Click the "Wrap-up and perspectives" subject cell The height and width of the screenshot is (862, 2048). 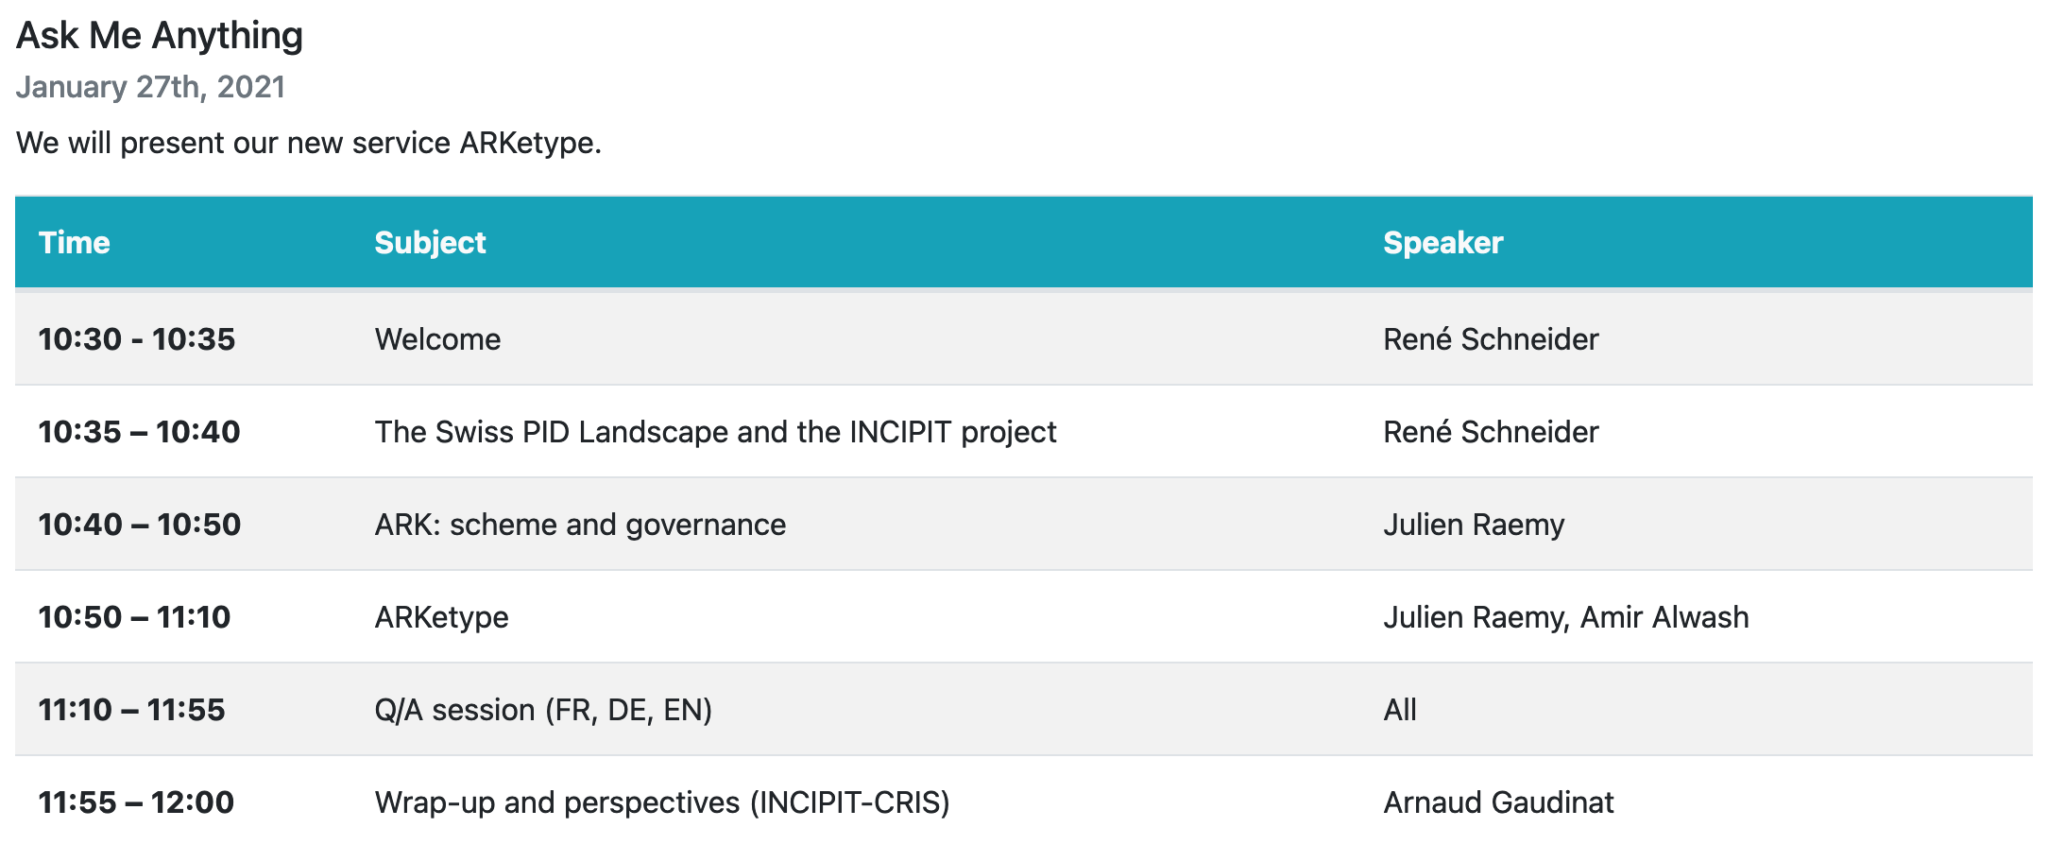click(x=661, y=803)
